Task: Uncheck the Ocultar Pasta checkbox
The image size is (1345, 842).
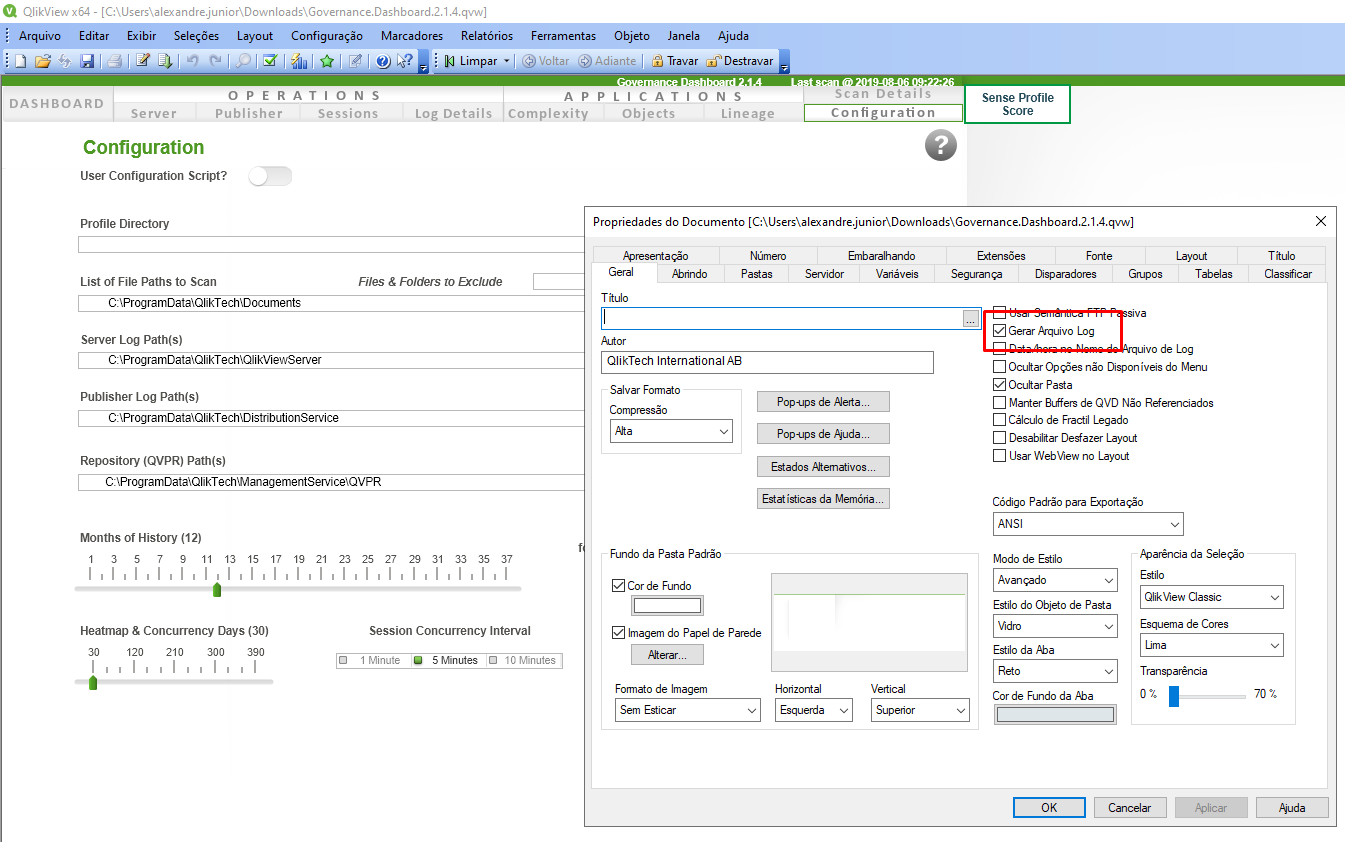Action: [x=999, y=385]
